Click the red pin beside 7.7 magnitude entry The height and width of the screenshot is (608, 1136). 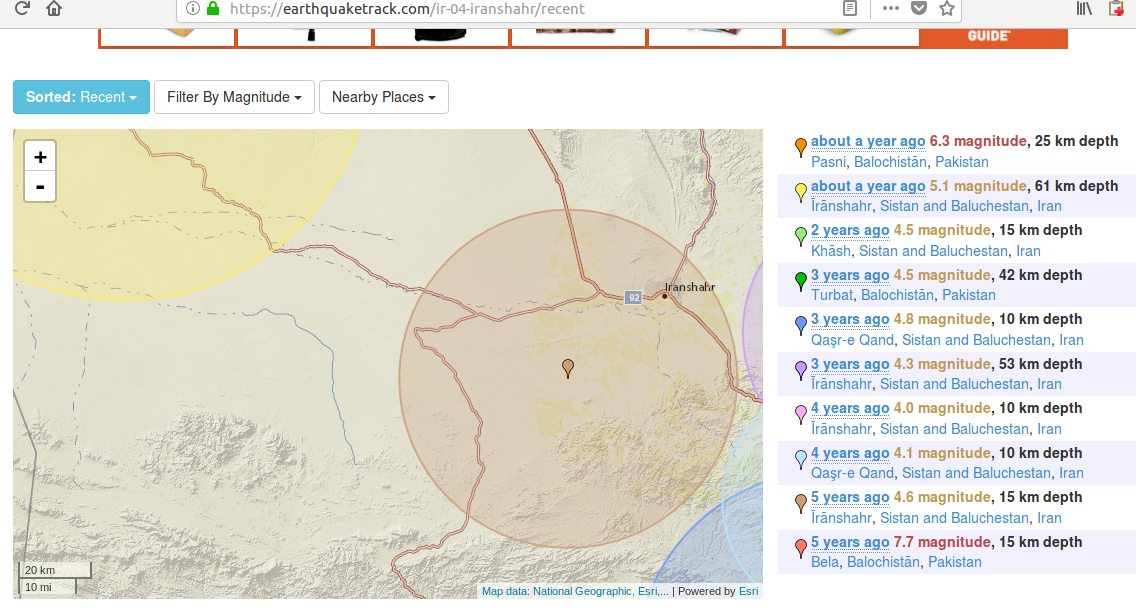click(x=800, y=548)
